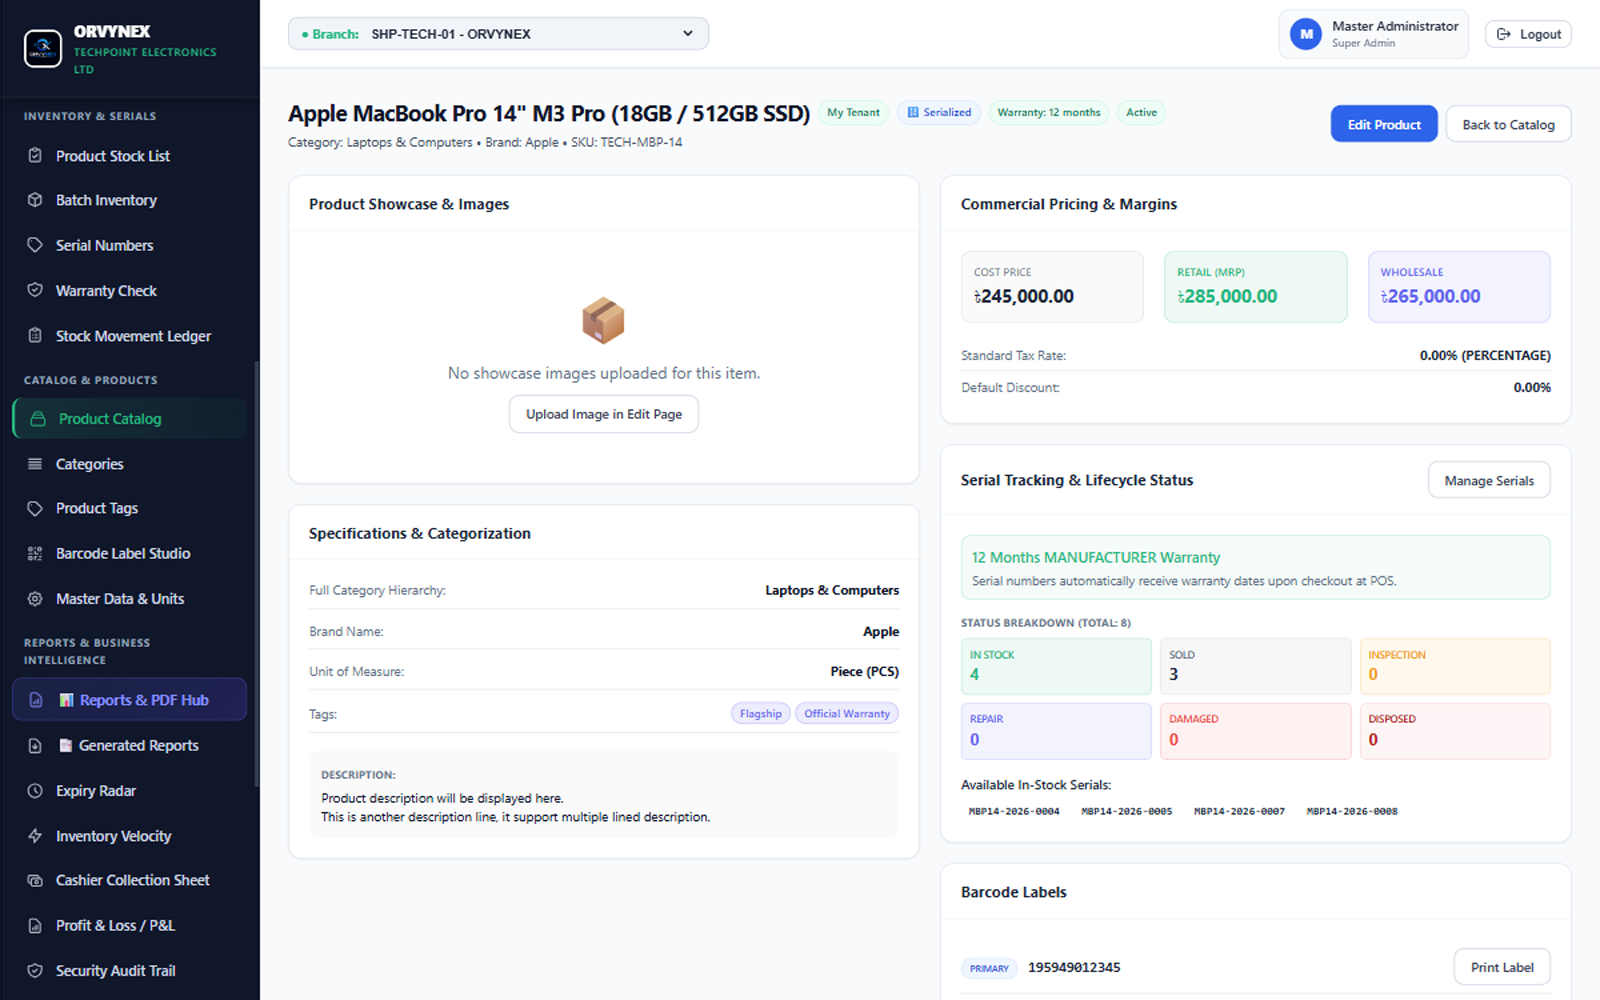
Task: Click the Manage Serials button
Action: 1489,480
